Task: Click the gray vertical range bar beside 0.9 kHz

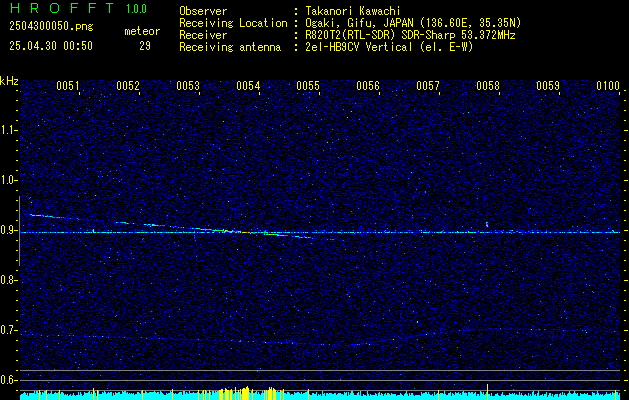Action: 19,231
